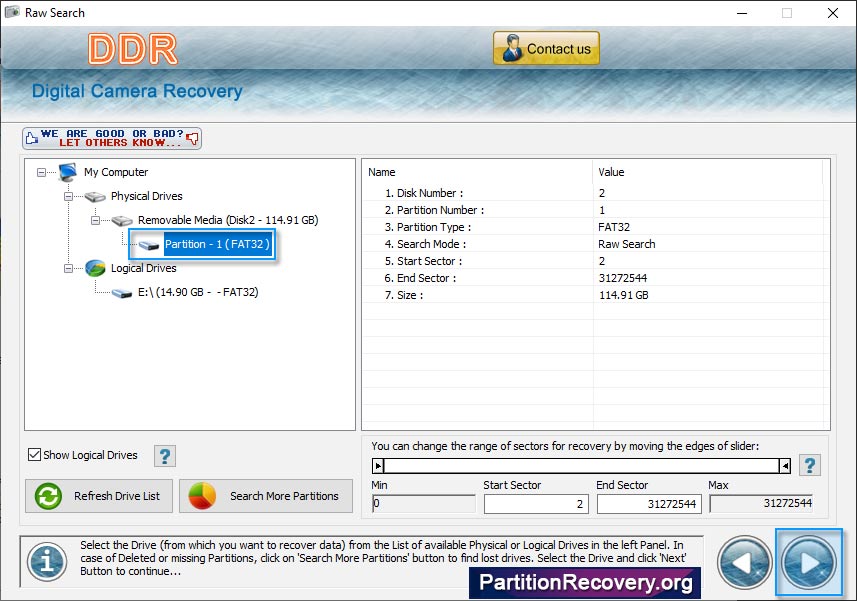Collapse the Physical Drives node
Screen dimensions: 857x601
(69, 196)
